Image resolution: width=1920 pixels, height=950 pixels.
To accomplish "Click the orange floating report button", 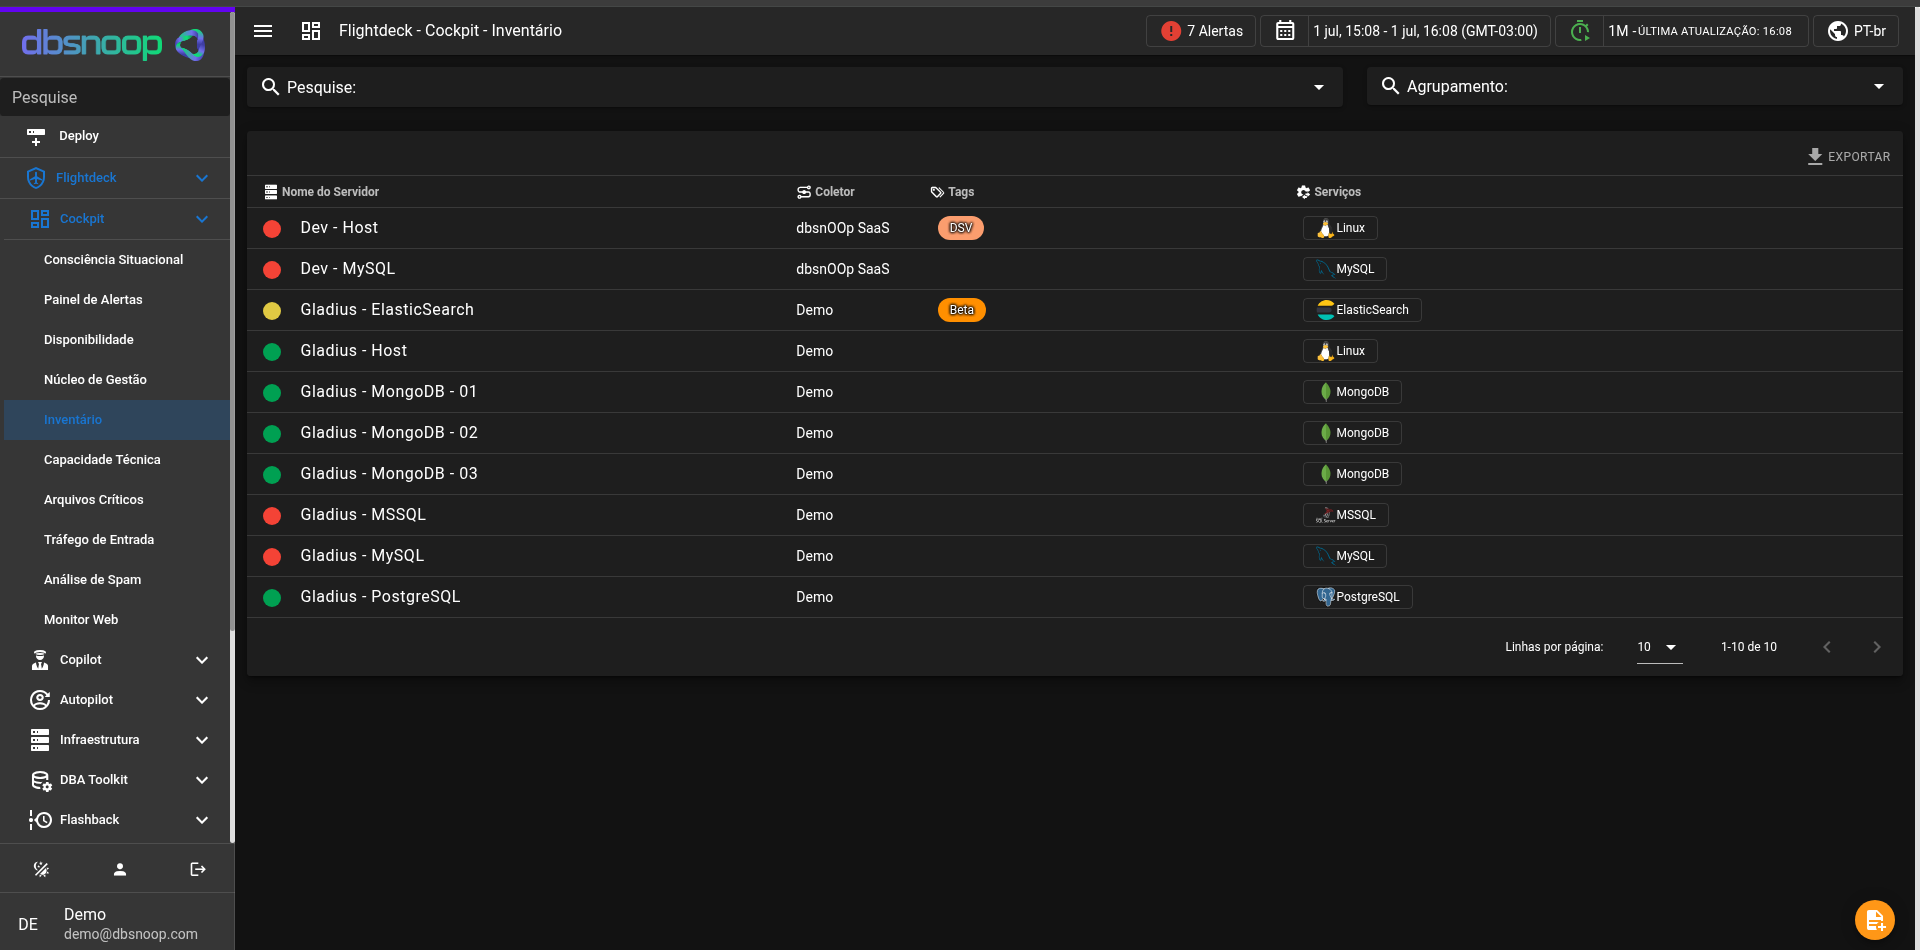I will (x=1875, y=920).
